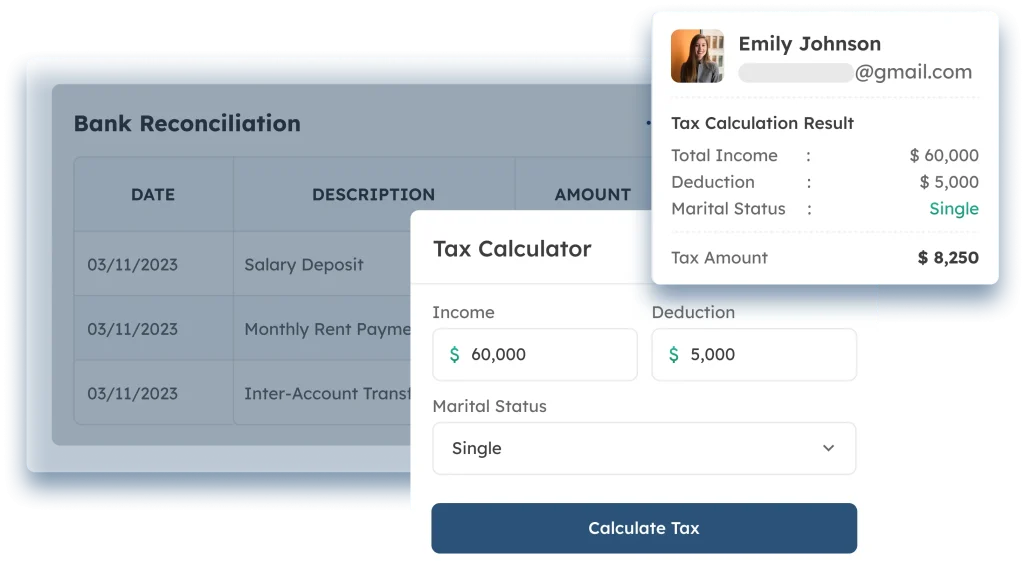Viewport: 1024px width, 577px height.
Task: Click the Emily Johnson name
Action: 810,44
